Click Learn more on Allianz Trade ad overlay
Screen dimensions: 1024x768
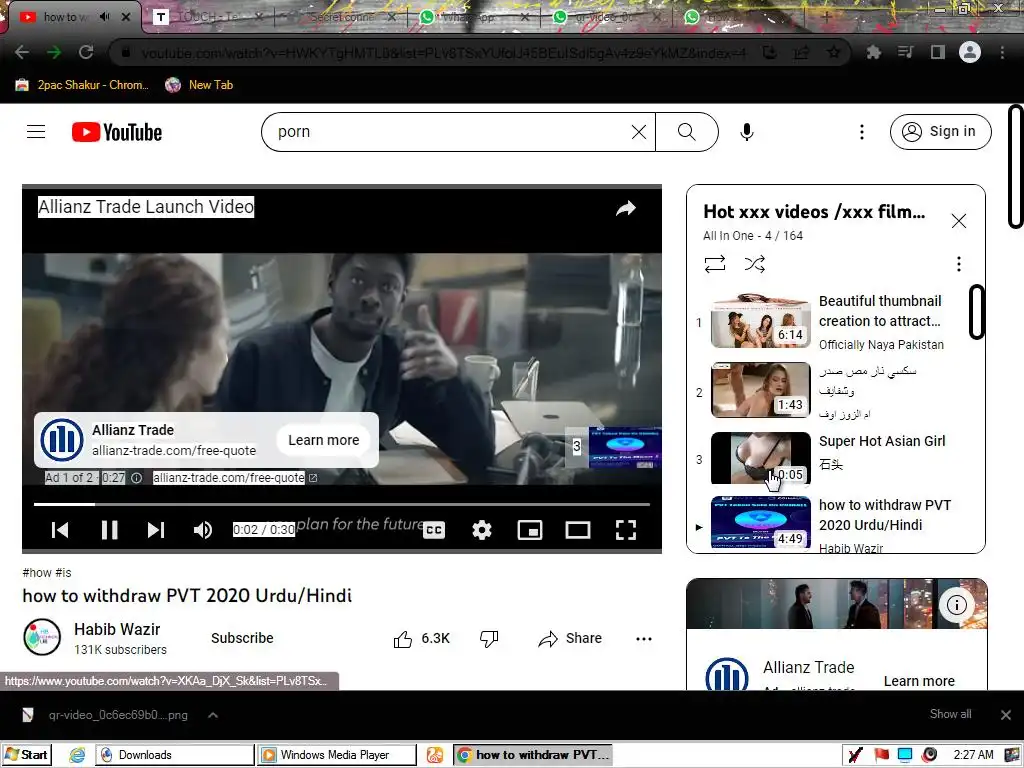click(x=324, y=440)
